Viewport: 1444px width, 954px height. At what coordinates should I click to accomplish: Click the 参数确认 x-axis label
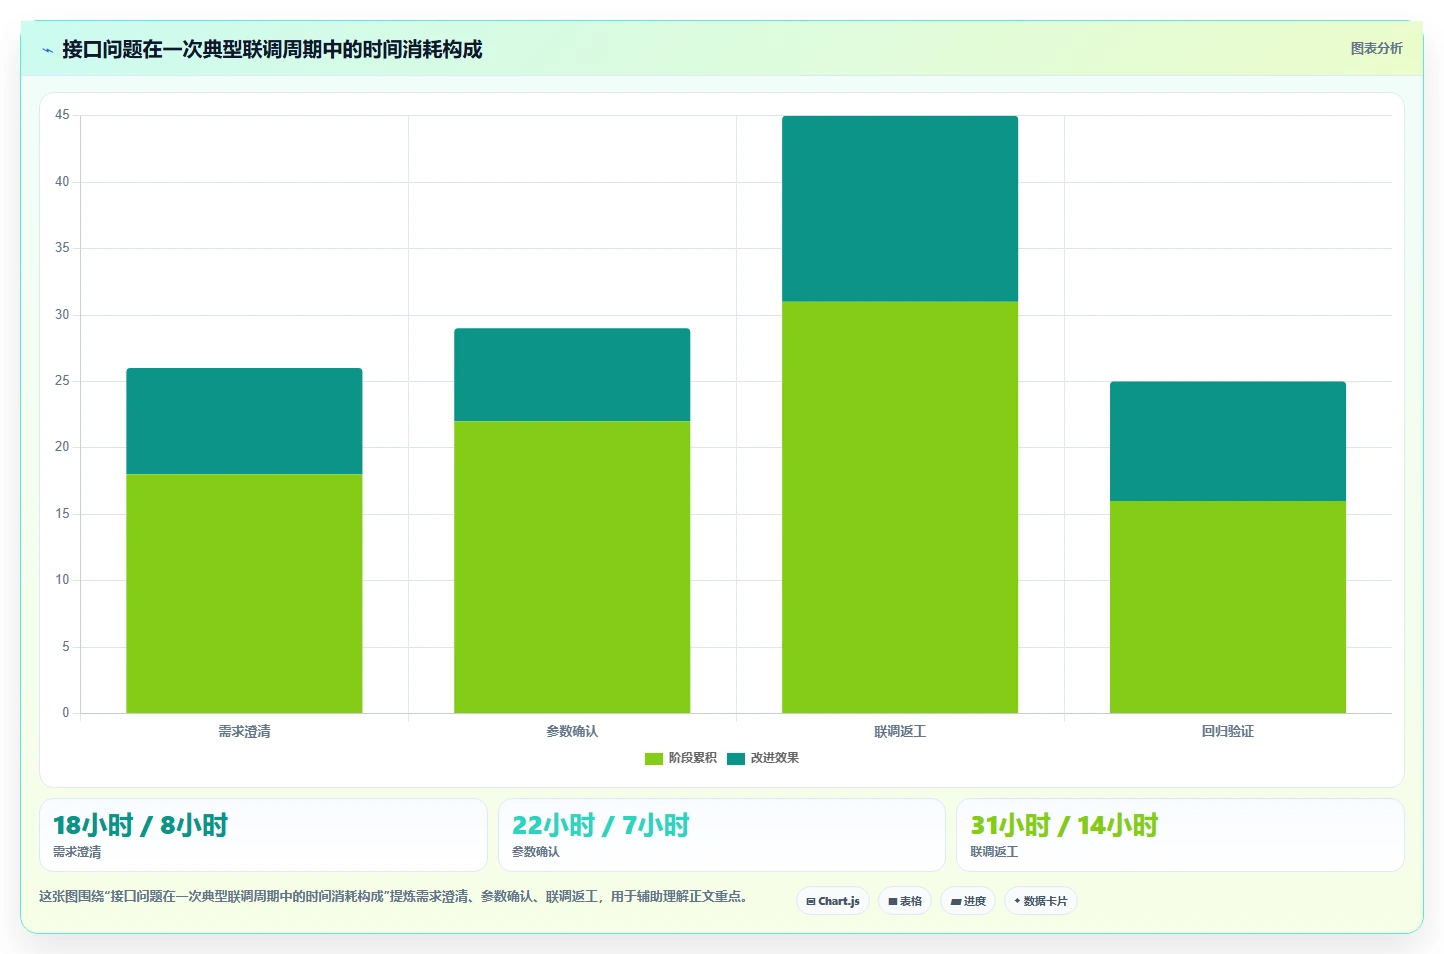tap(572, 731)
